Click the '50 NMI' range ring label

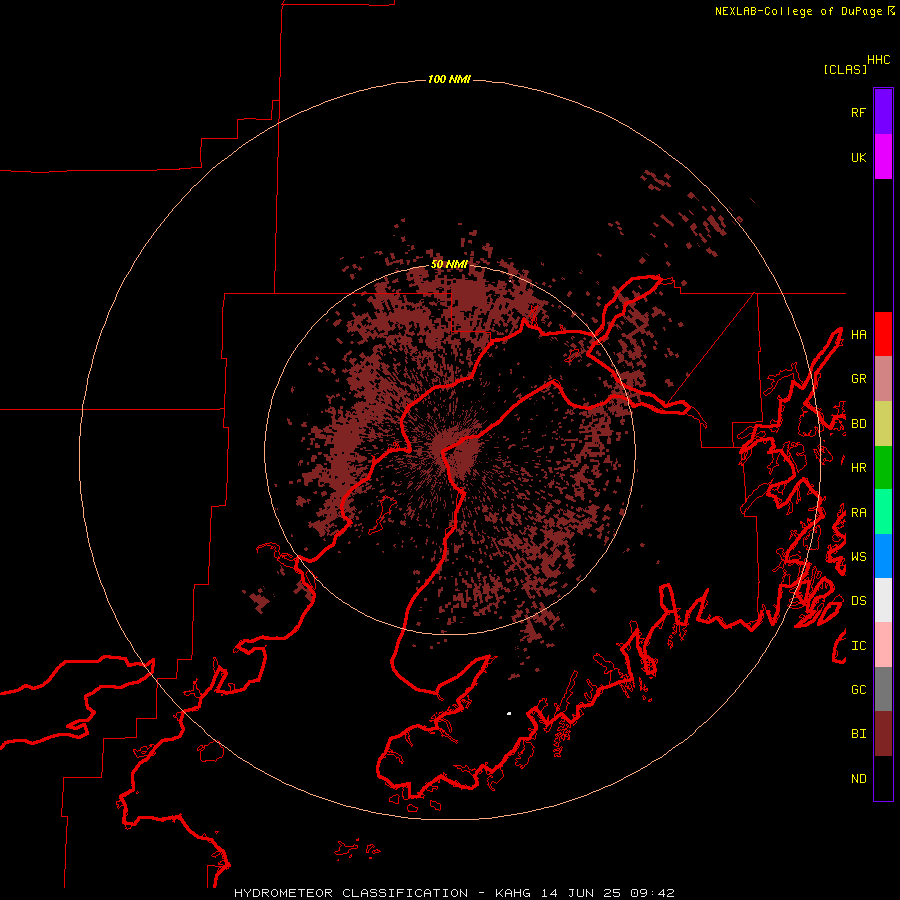(449, 264)
